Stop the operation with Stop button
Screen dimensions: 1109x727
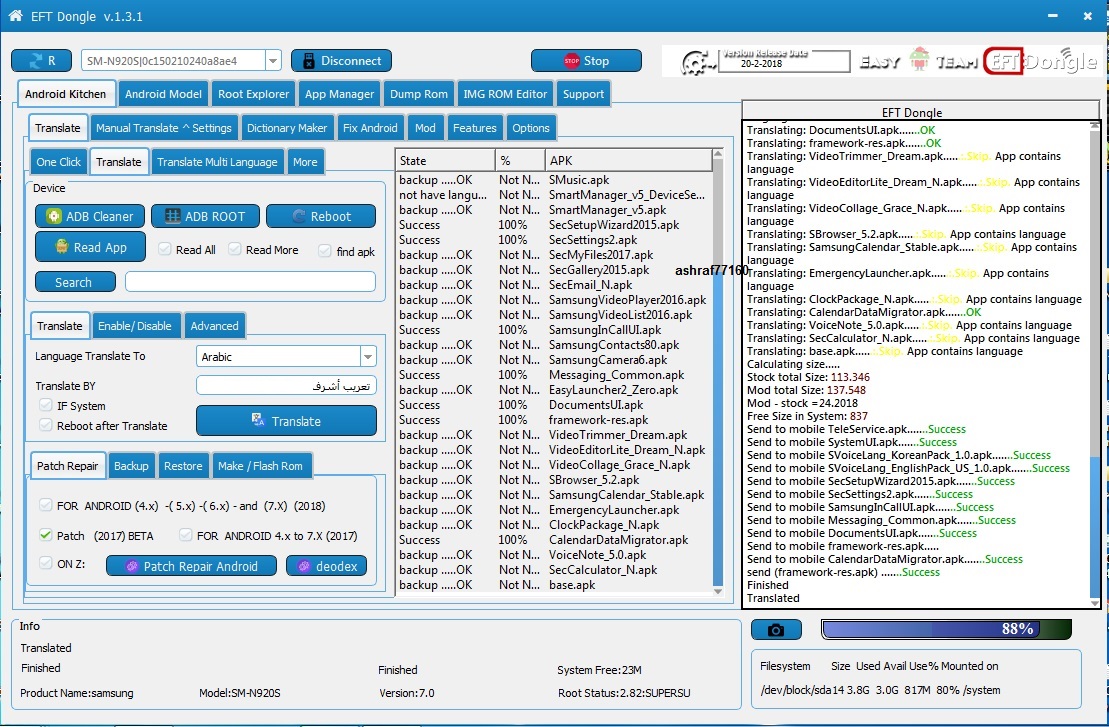586,61
